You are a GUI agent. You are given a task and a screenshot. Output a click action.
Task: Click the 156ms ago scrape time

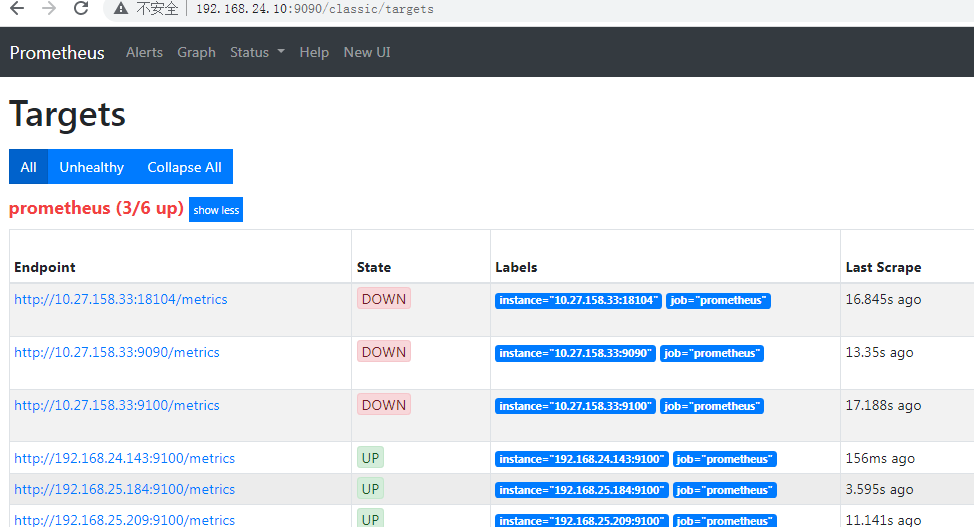[x=880, y=459]
